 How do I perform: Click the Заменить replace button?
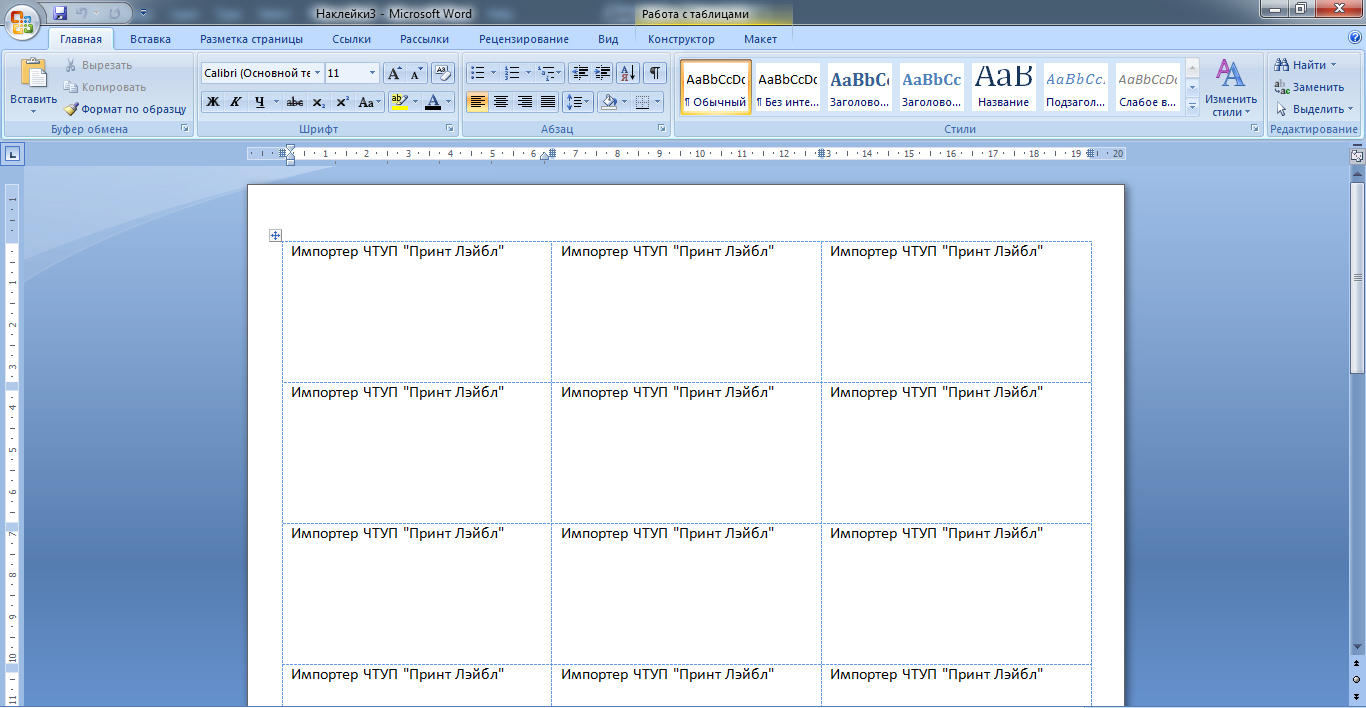click(x=1309, y=87)
